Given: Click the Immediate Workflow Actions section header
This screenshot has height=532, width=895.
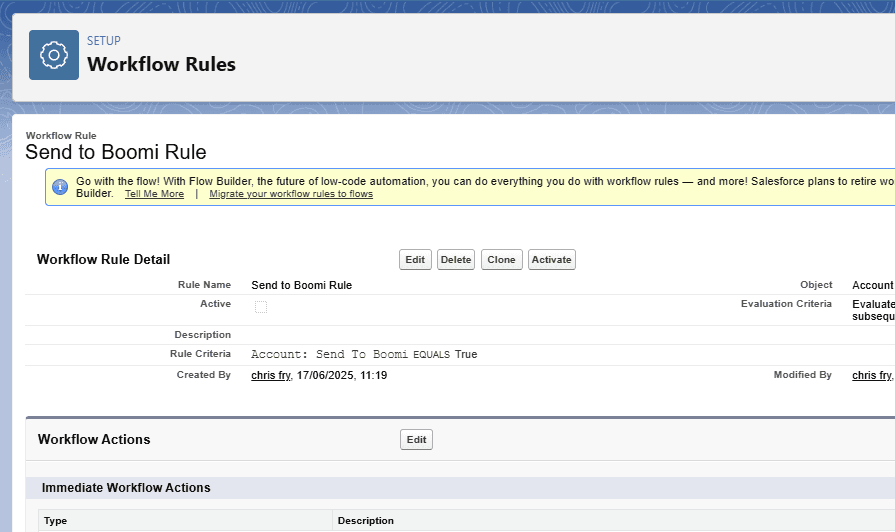Looking at the screenshot, I should 126,488.
